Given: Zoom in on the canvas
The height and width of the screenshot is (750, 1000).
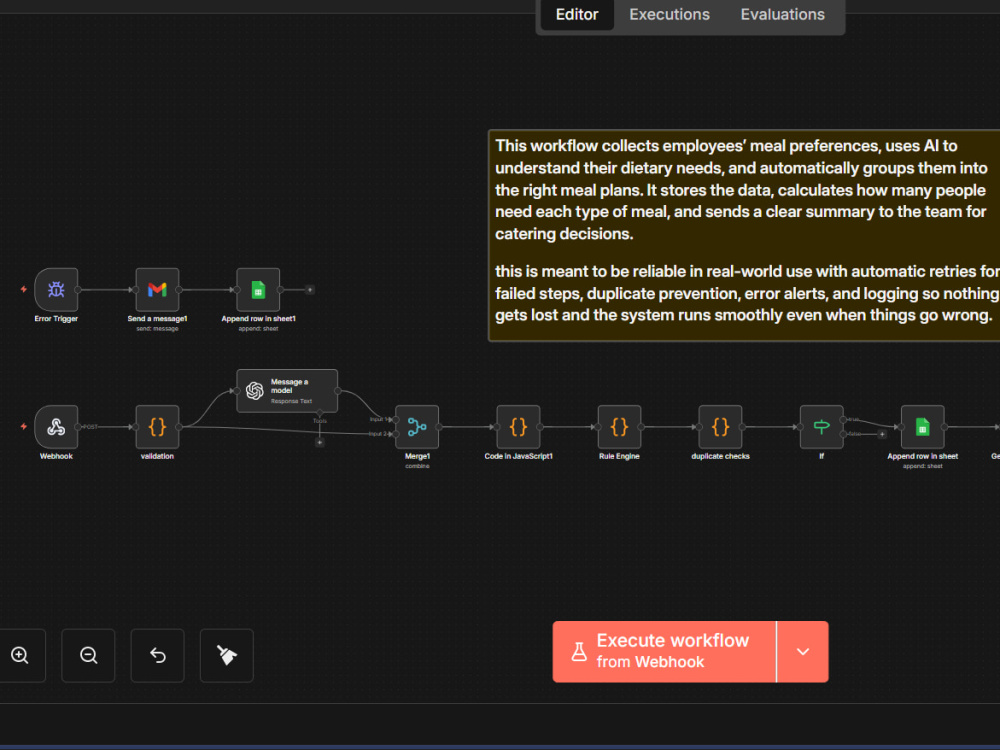Looking at the screenshot, I should (x=20, y=656).
